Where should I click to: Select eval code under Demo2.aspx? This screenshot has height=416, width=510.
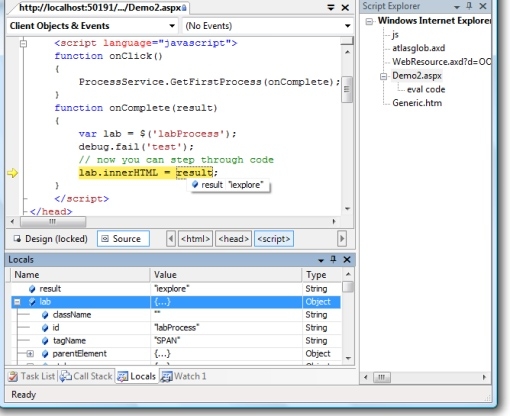point(426,90)
